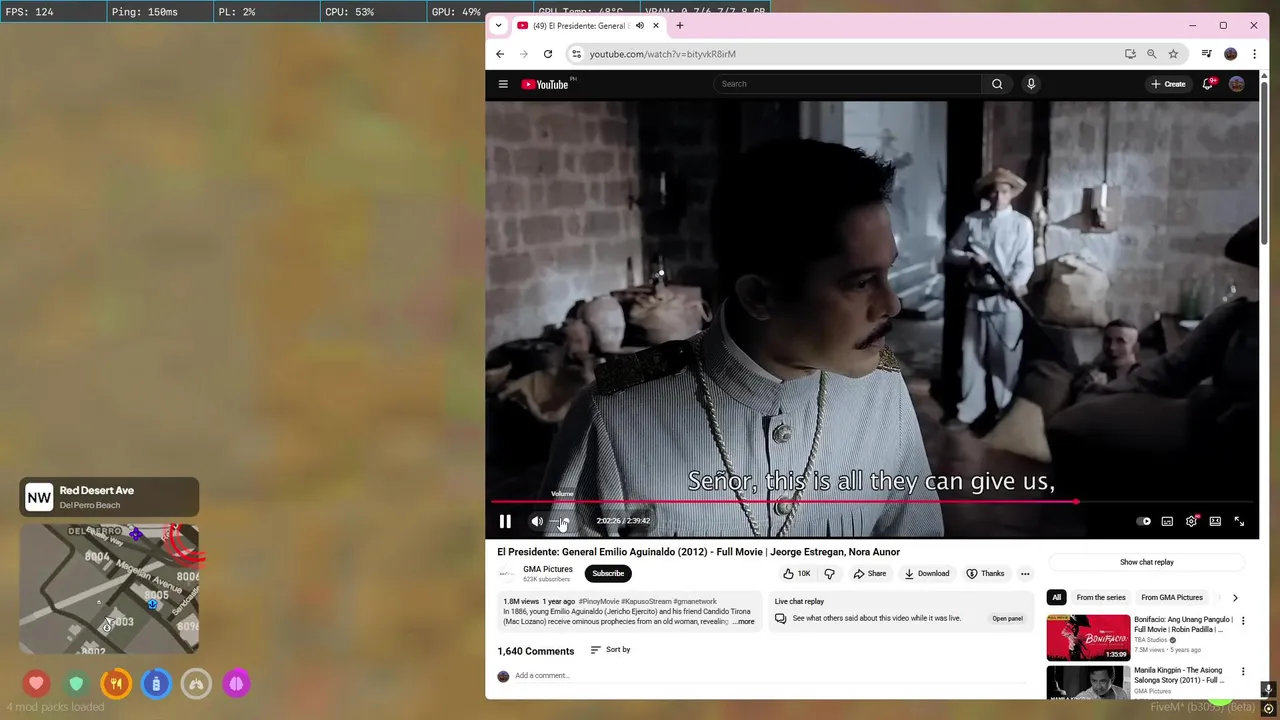Screen dimensions: 1280x720
Task: Click the youtube.com address bar URL
Action: 663,54
